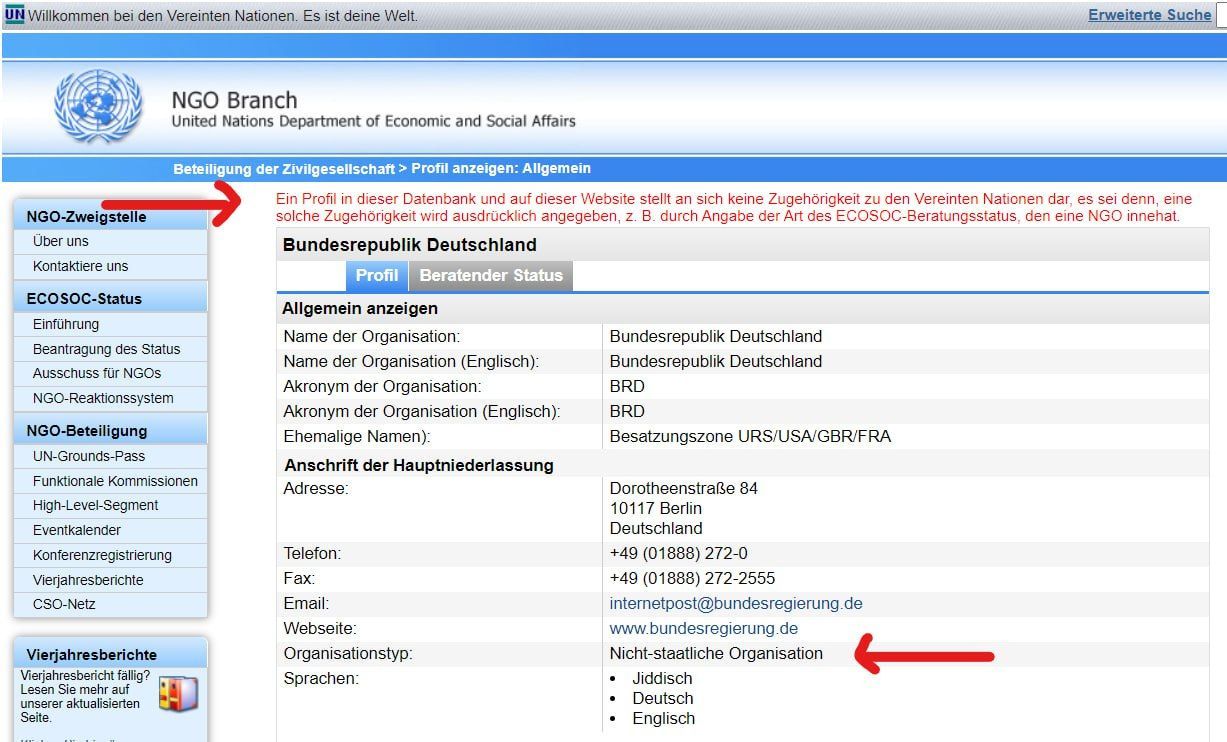Click the Vierjahresberichte box header
Screen dimensions: 1227x742
(x=111, y=654)
